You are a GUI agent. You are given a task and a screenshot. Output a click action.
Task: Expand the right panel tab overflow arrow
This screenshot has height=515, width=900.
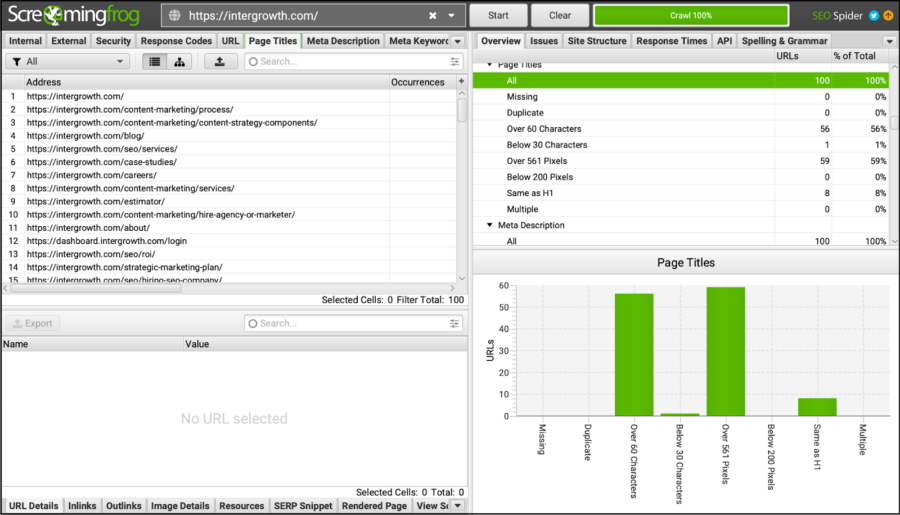point(889,41)
